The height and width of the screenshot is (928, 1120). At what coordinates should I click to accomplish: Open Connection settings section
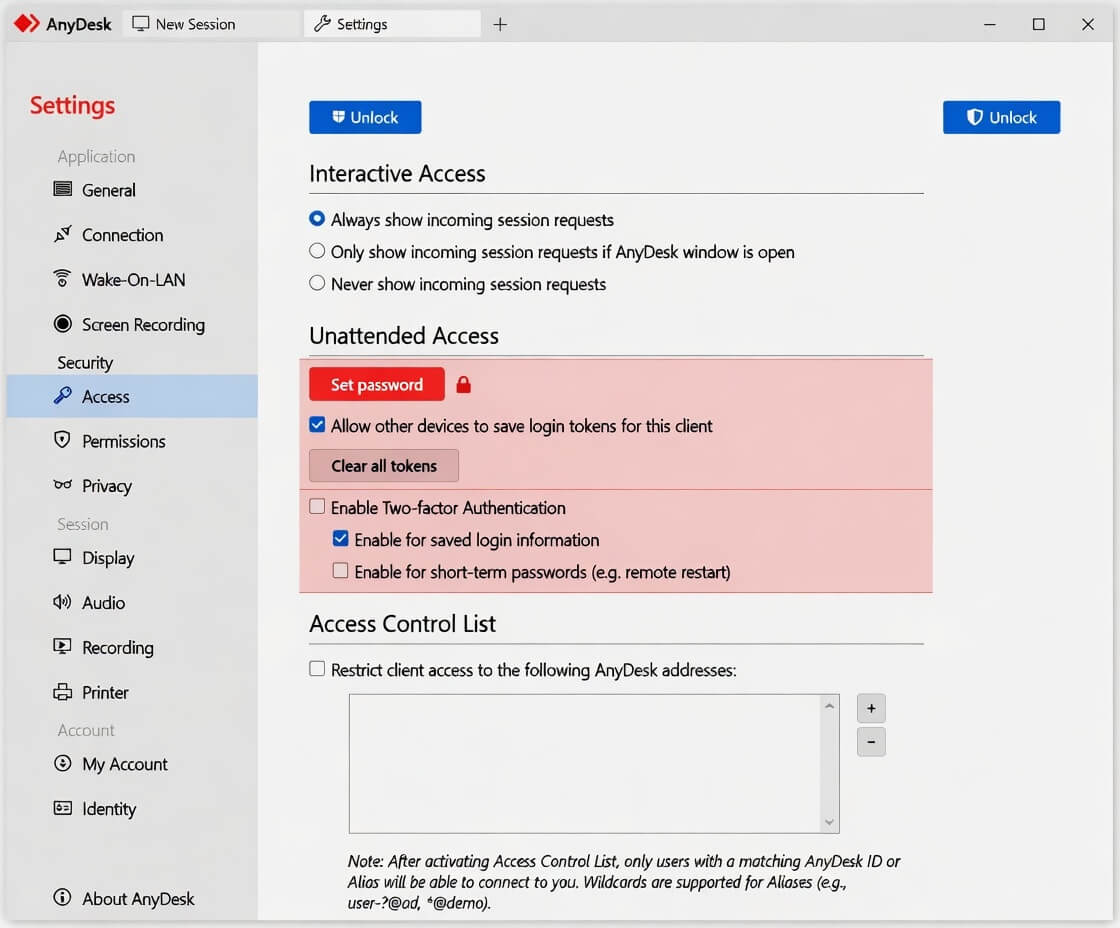point(132,234)
